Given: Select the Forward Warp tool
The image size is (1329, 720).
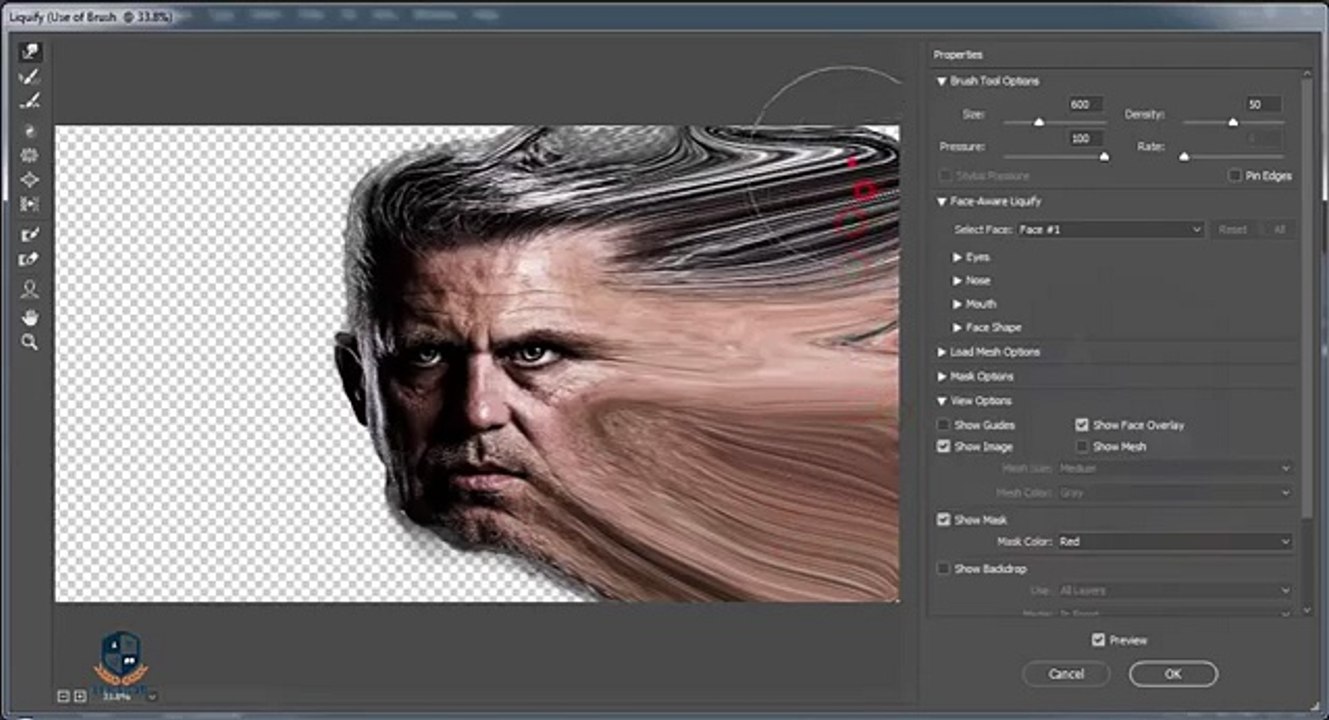Looking at the screenshot, I should 30,52.
